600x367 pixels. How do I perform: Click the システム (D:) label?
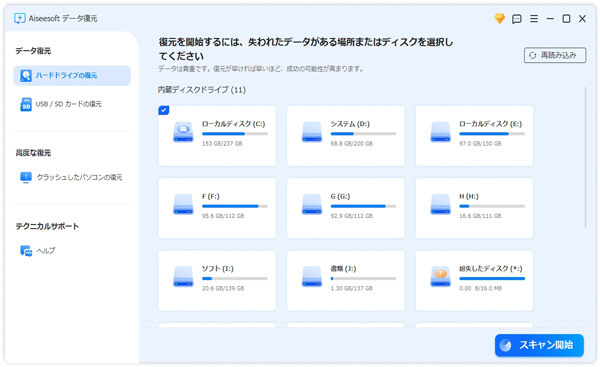click(x=350, y=124)
